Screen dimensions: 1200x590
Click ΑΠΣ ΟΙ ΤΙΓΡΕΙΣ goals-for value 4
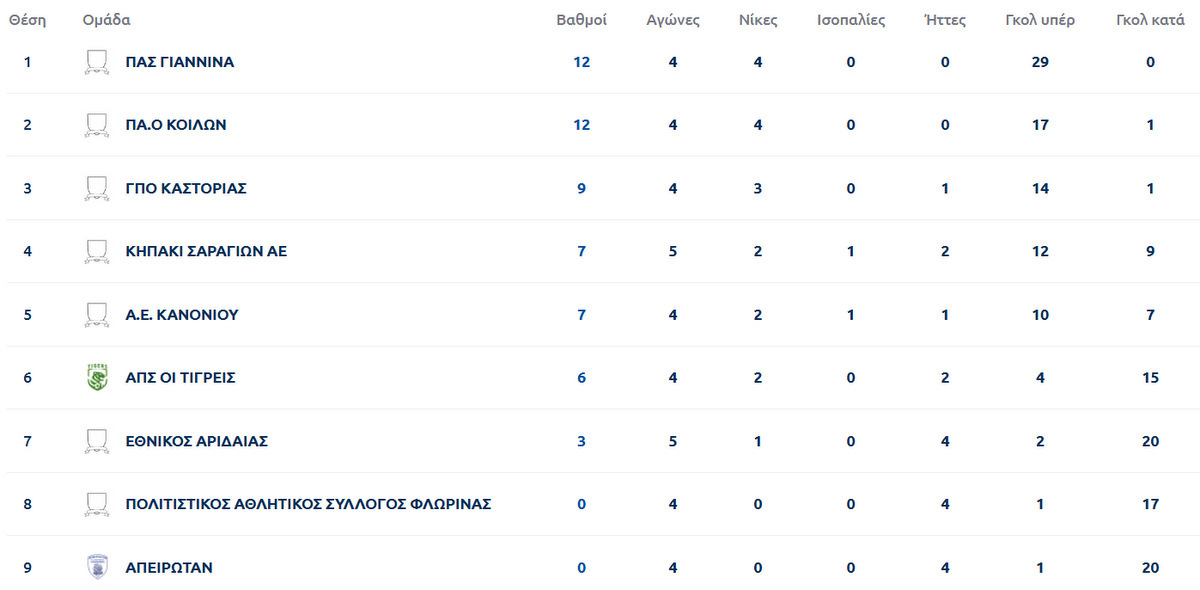[x=1040, y=378]
